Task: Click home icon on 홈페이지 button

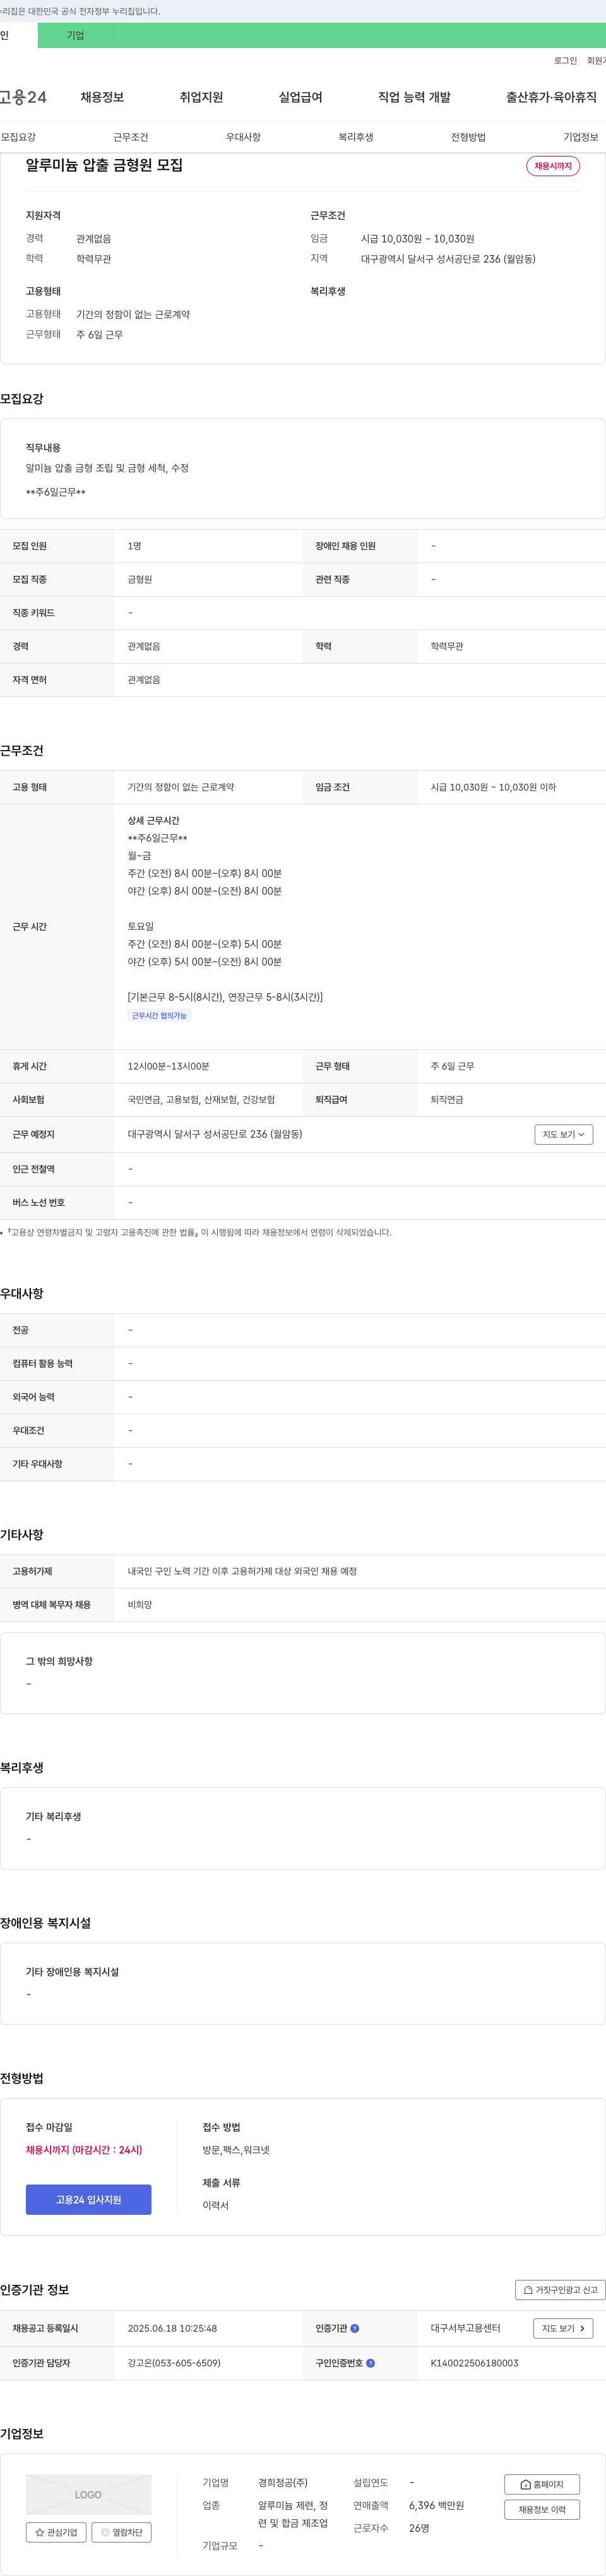Action: [x=526, y=2484]
